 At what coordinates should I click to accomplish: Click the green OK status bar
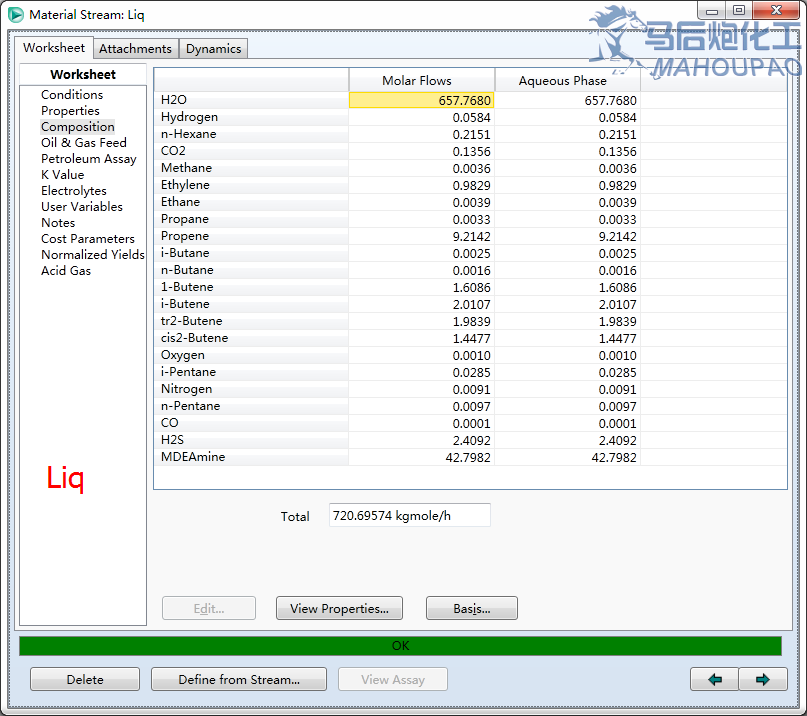coord(400,646)
